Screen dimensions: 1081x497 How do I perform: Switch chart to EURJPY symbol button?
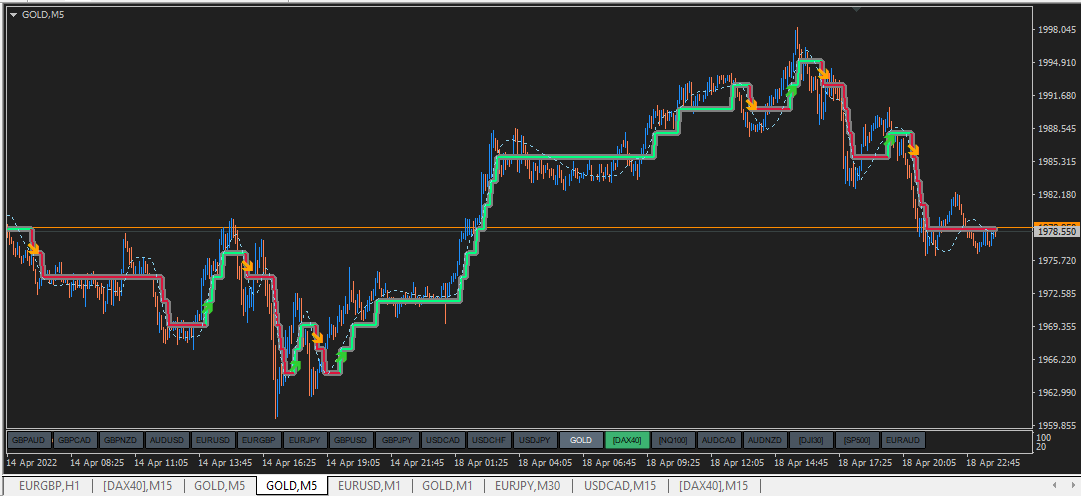305,440
